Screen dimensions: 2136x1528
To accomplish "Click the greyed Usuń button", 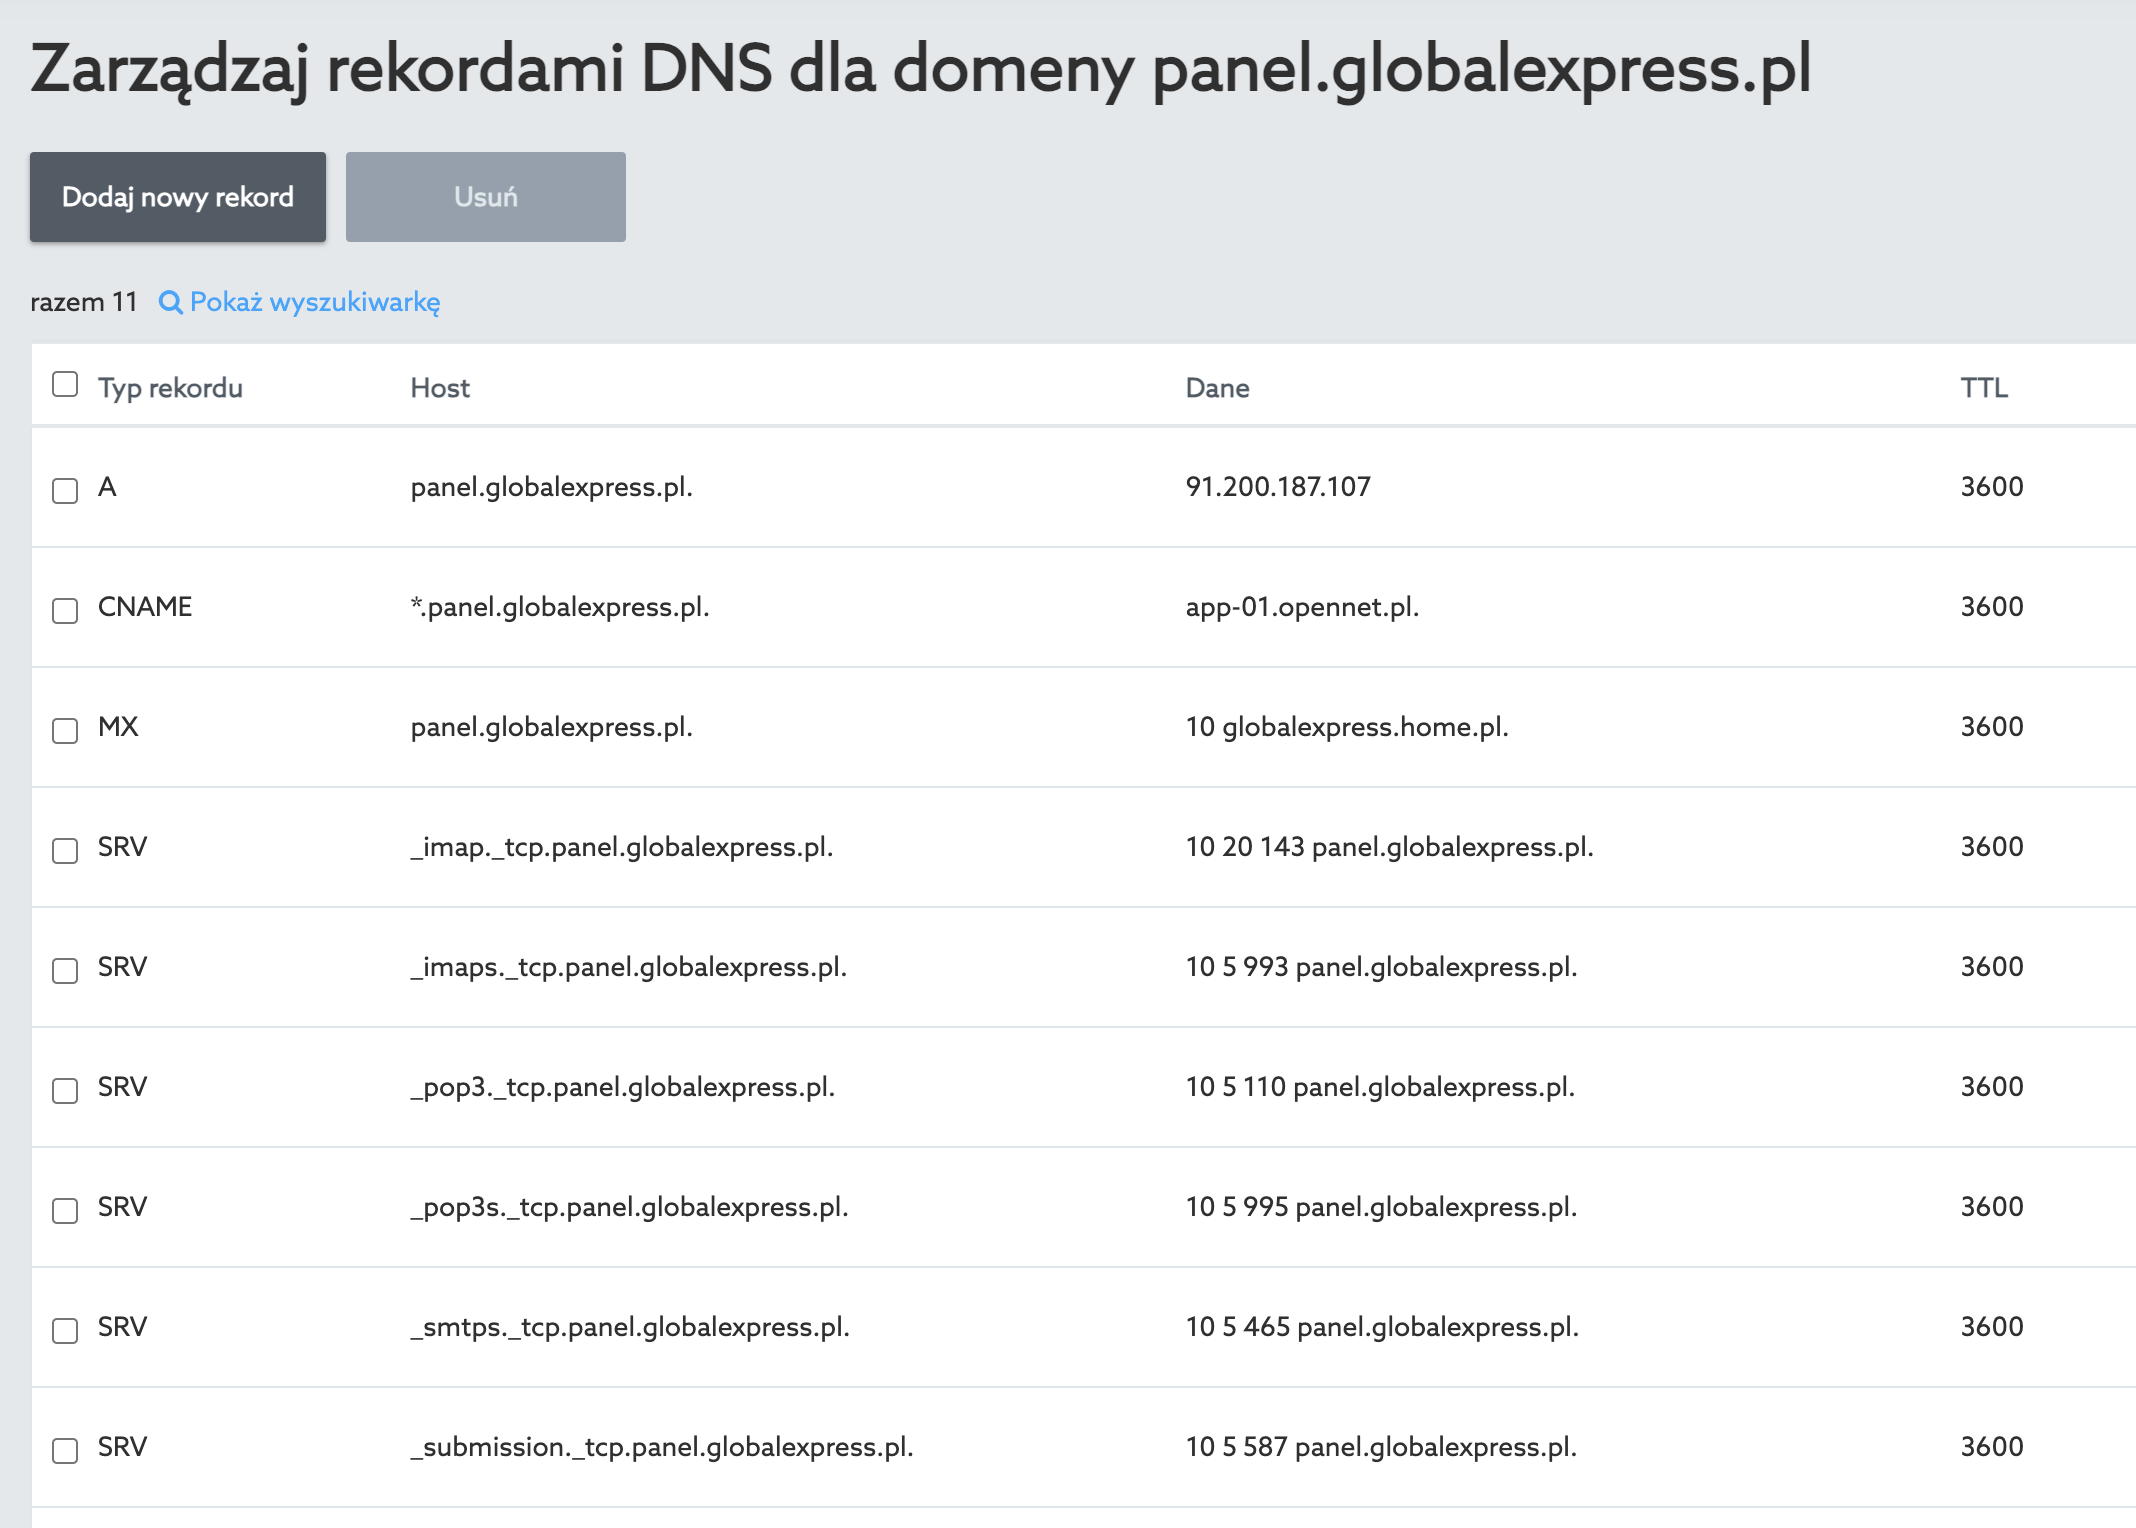I will pos(486,197).
